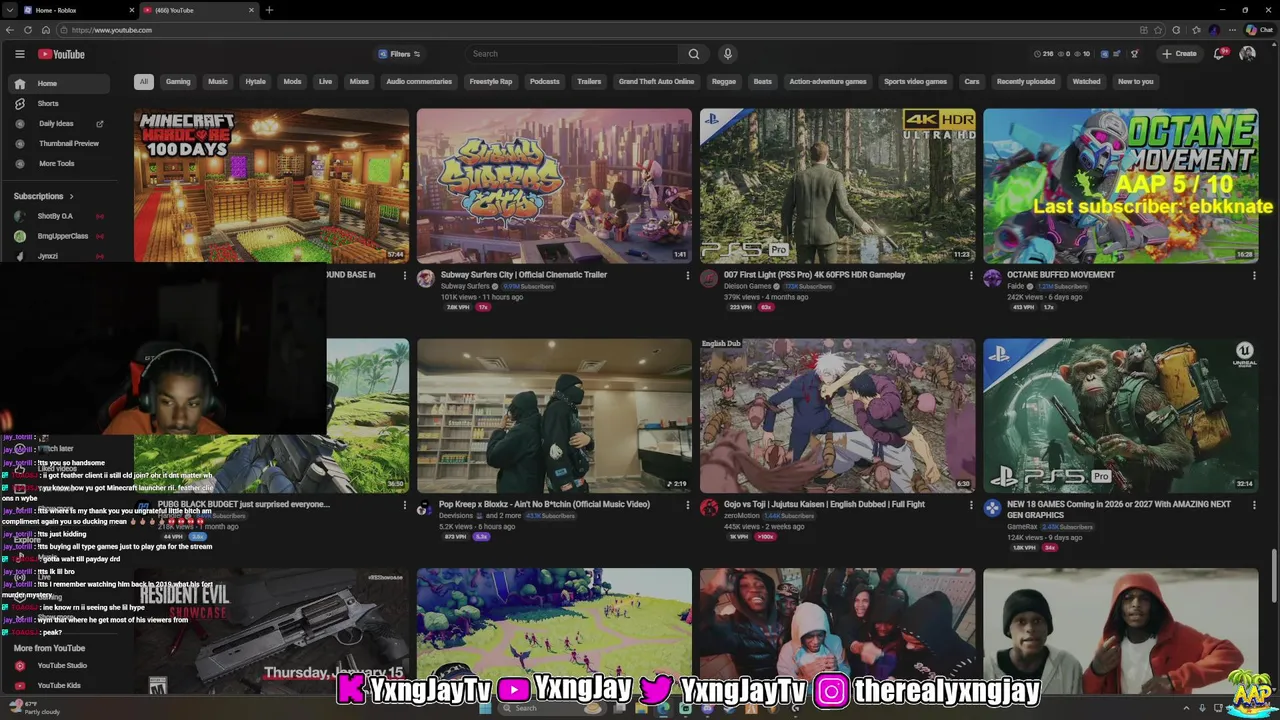Click the YouTube logo
Image resolution: width=1280 pixels, height=720 pixels.
pos(61,54)
